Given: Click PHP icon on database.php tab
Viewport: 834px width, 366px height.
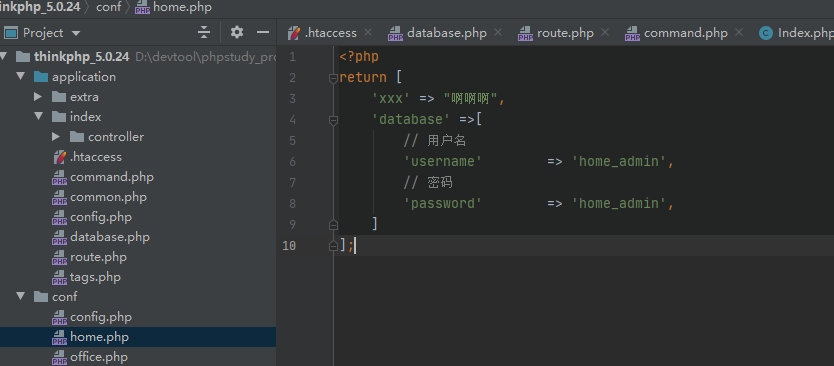Looking at the screenshot, I should pos(395,34).
